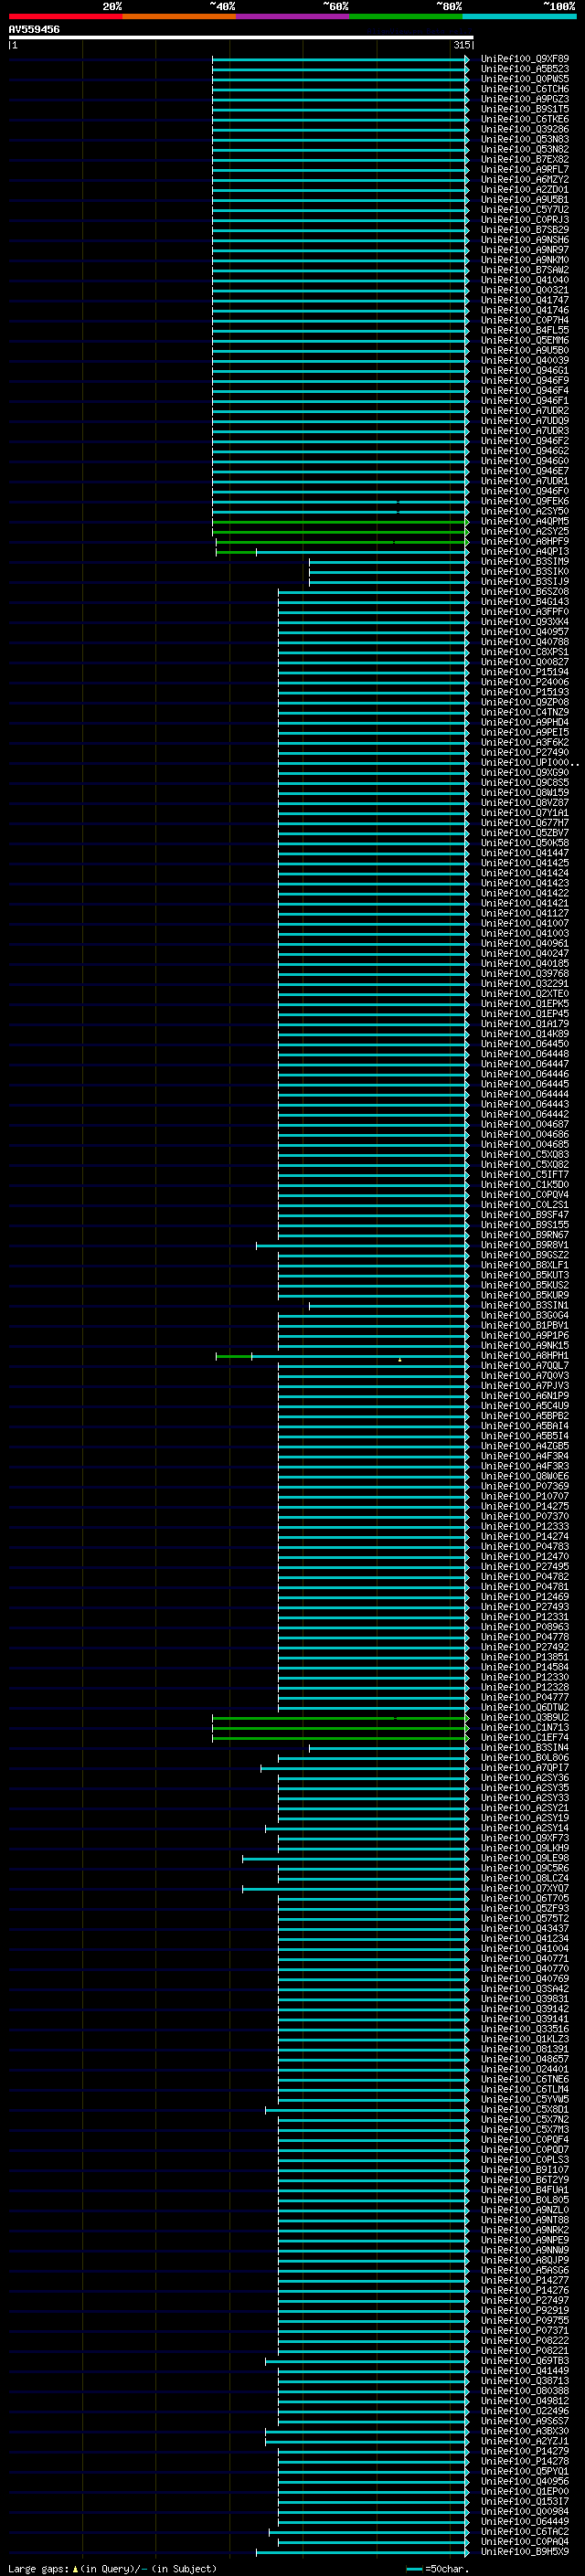Select the UniRef100_C1N713 label
Screen dimensions: 585x2576
click(525, 1728)
